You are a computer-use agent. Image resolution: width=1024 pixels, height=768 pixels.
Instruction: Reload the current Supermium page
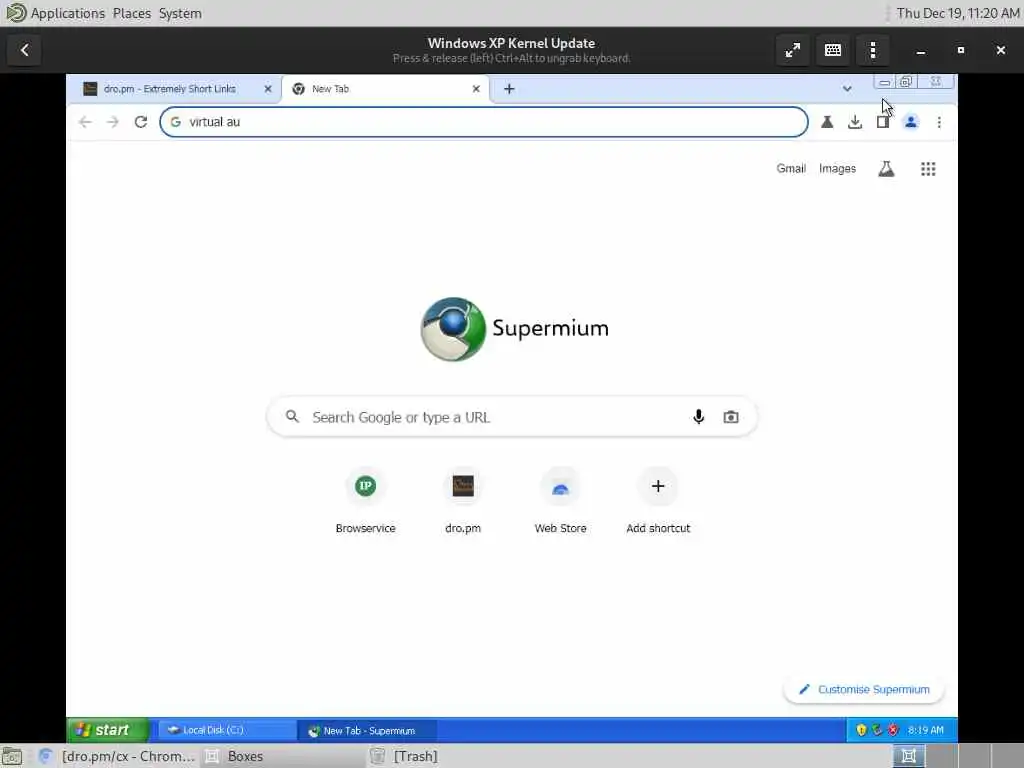140,122
